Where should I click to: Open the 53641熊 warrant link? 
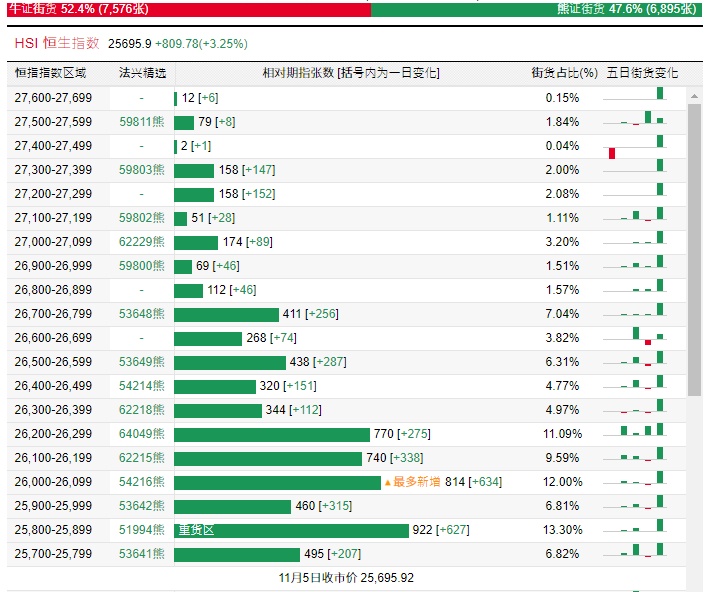[142, 554]
